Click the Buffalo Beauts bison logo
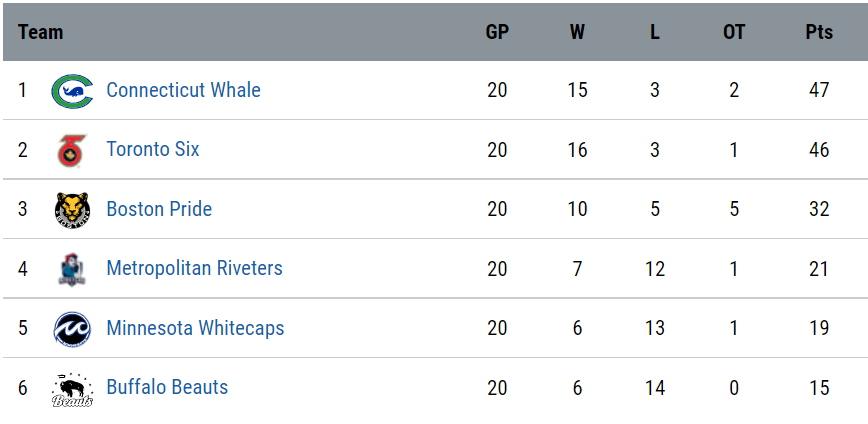This screenshot has width=868, height=424. (x=73, y=390)
